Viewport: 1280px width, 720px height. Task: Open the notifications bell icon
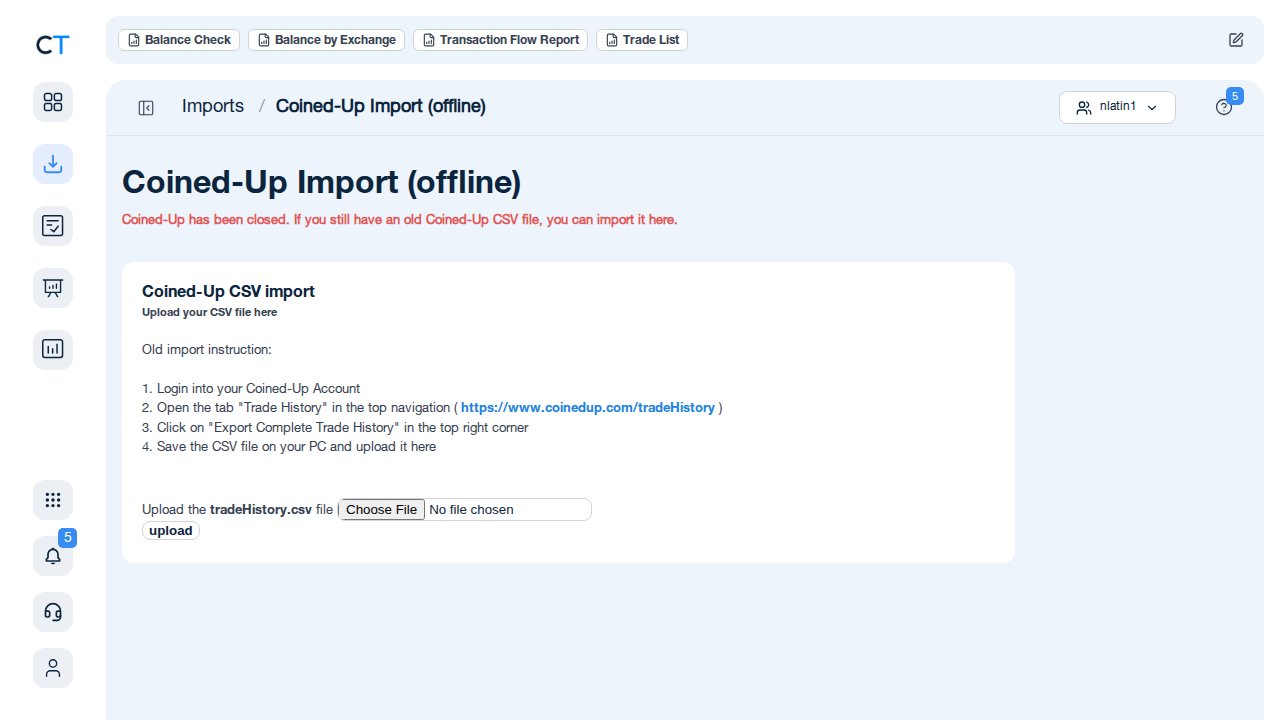(x=53, y=556)
